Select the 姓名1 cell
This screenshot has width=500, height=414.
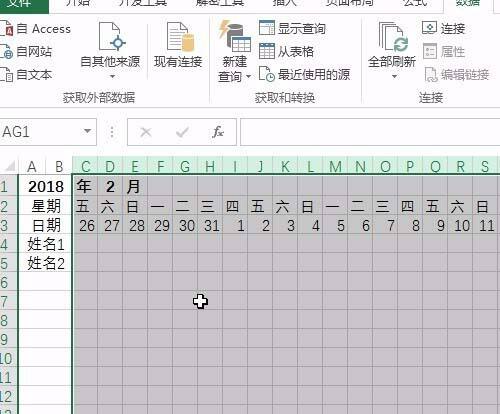(46, 245)
